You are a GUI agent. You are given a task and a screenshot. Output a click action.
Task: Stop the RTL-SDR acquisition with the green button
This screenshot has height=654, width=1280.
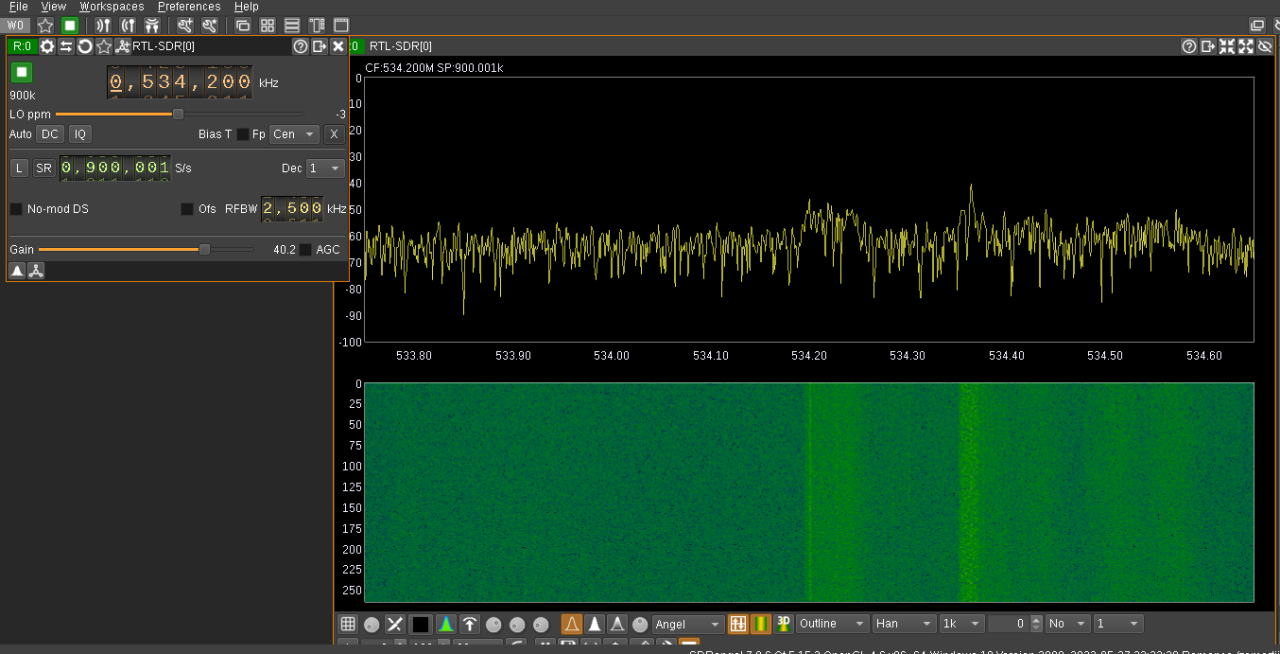tap(22, 72)
